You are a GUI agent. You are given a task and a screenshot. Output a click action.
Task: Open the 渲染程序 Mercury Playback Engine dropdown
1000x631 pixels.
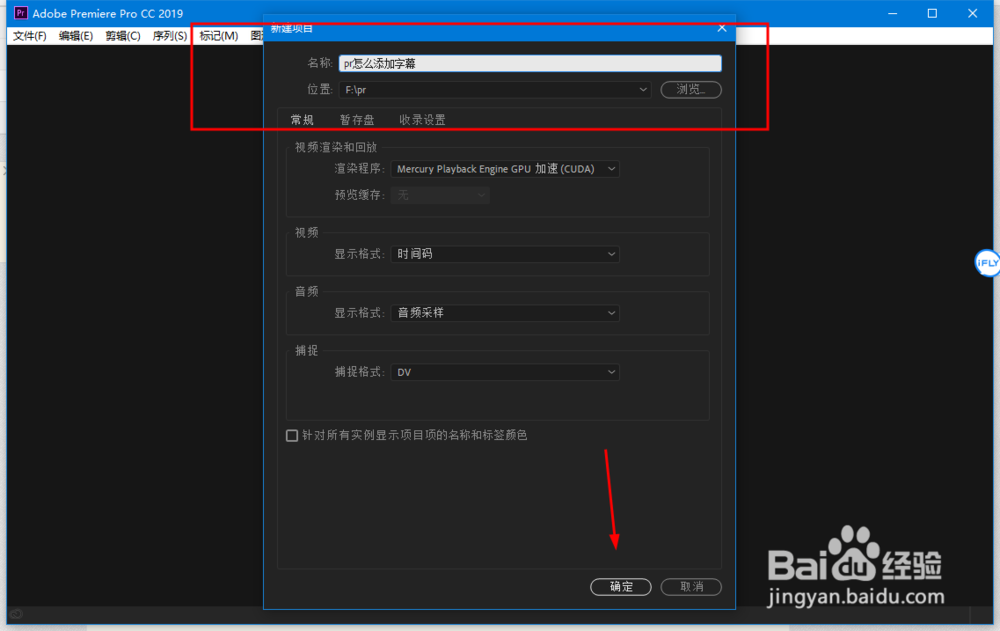pyautogui.click(x=504, y=169)
